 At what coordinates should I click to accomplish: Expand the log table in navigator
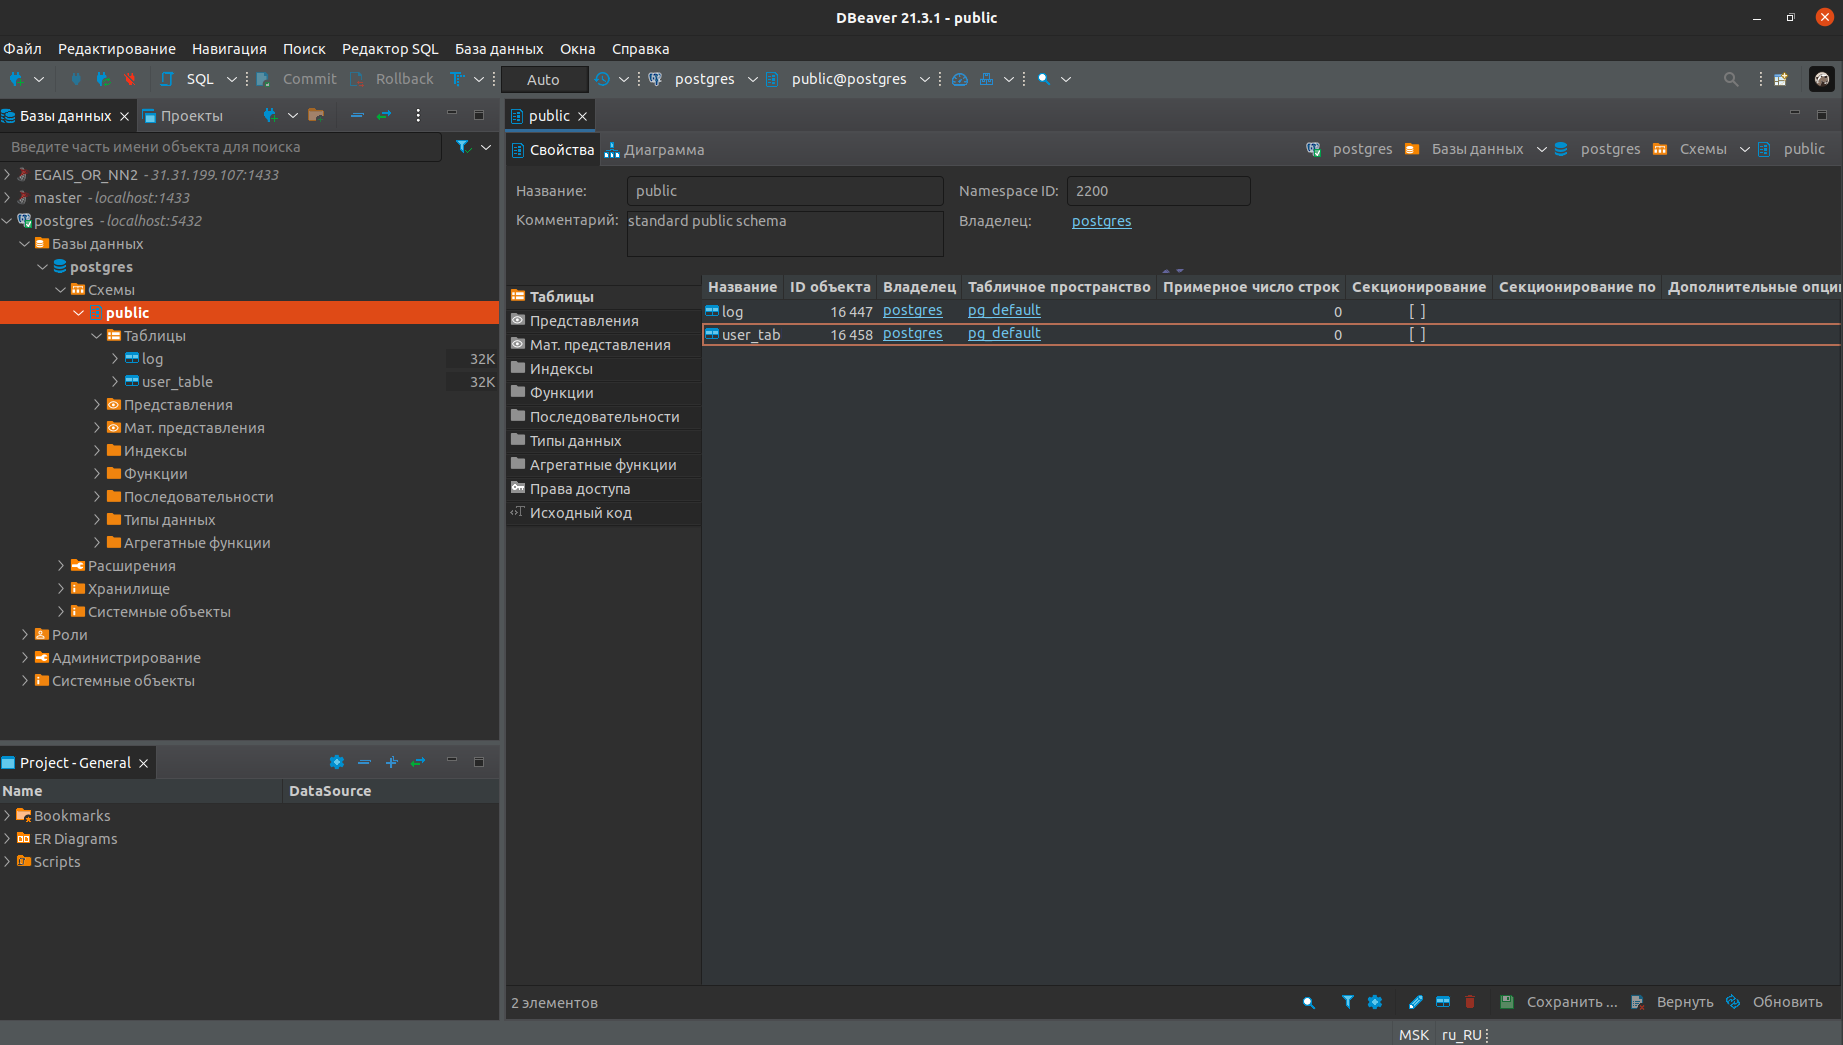115,359
